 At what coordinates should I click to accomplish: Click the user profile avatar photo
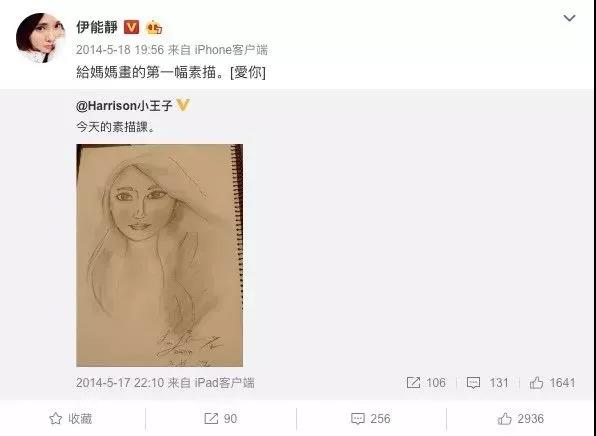(x=40, y=37)
